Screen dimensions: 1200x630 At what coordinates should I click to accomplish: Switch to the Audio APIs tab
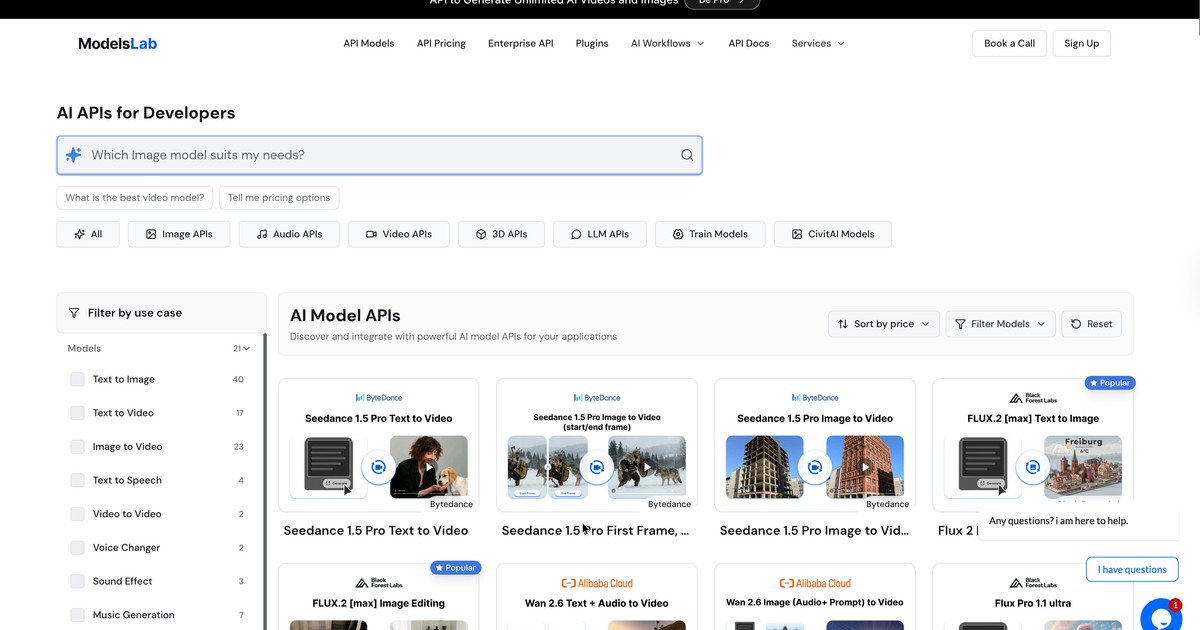click(289, 234)
